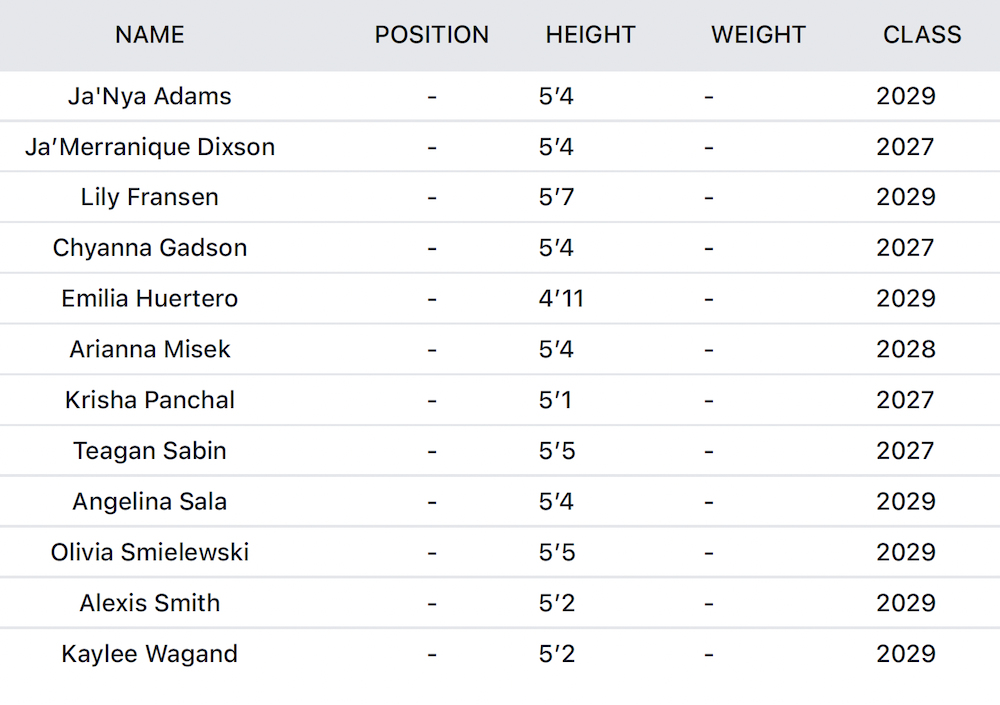Click Emilia Huertero's 4'11 height cell
This screenshot has width=1000, height=705.
point(561,299)
